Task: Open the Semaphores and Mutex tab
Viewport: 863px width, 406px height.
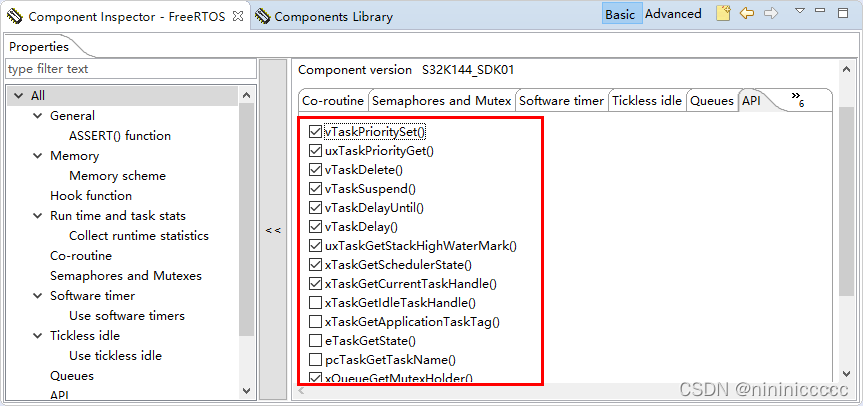Action: pos(442,101)
